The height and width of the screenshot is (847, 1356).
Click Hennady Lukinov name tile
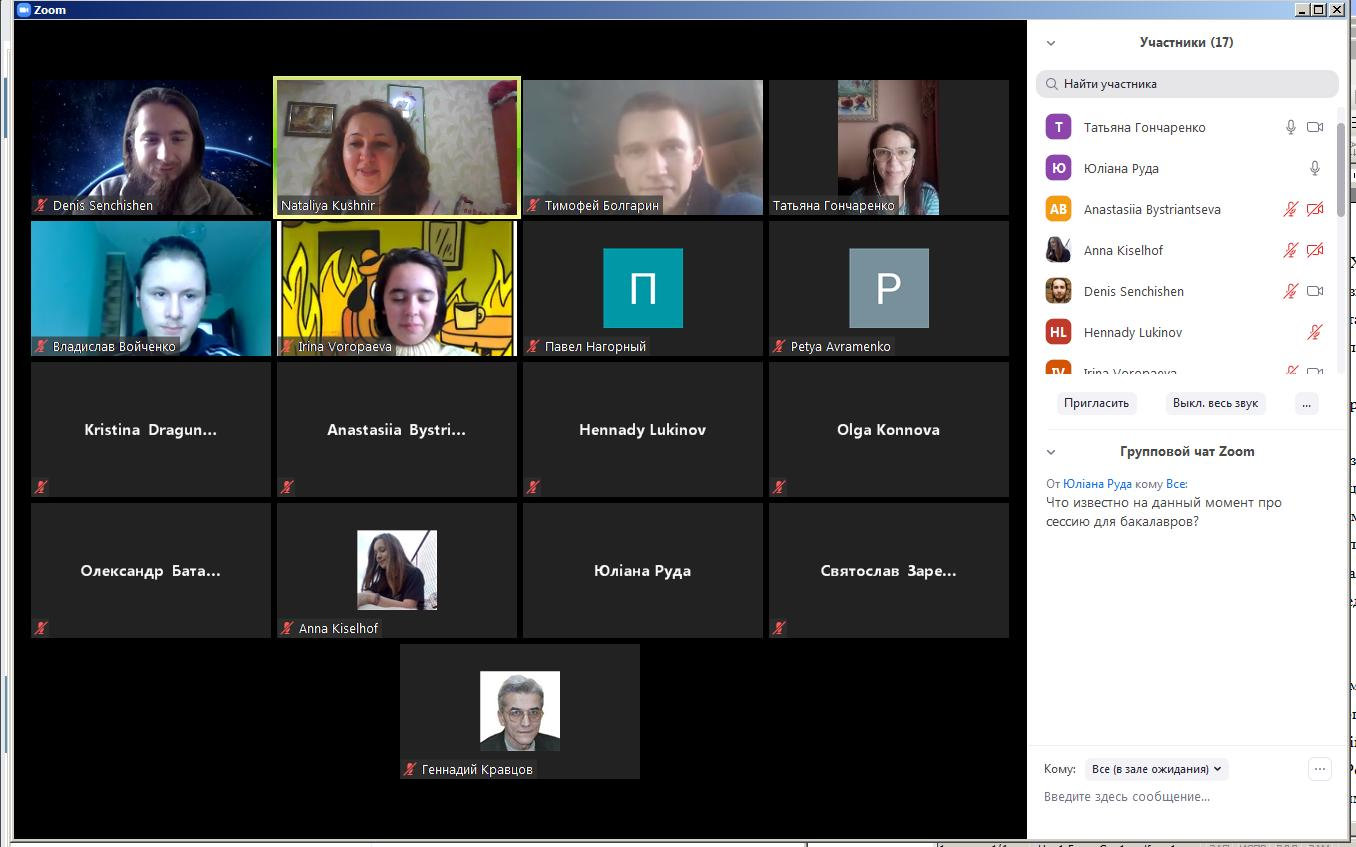(x=643, y=430)
